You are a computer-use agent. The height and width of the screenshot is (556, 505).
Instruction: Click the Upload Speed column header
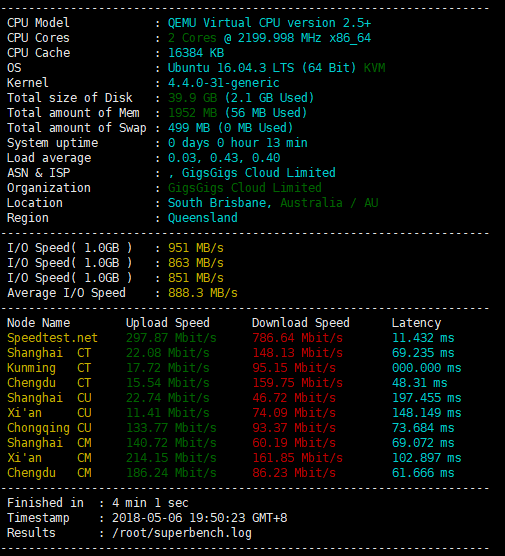pos(168,323)
